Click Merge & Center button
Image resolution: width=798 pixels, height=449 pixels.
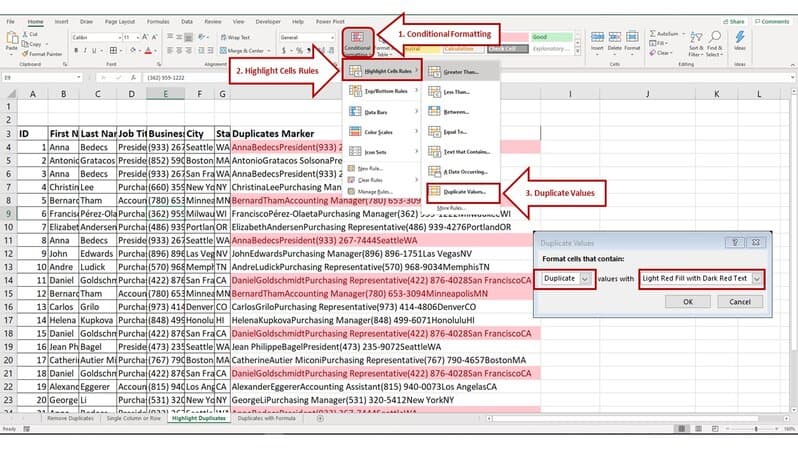point(245,50)
